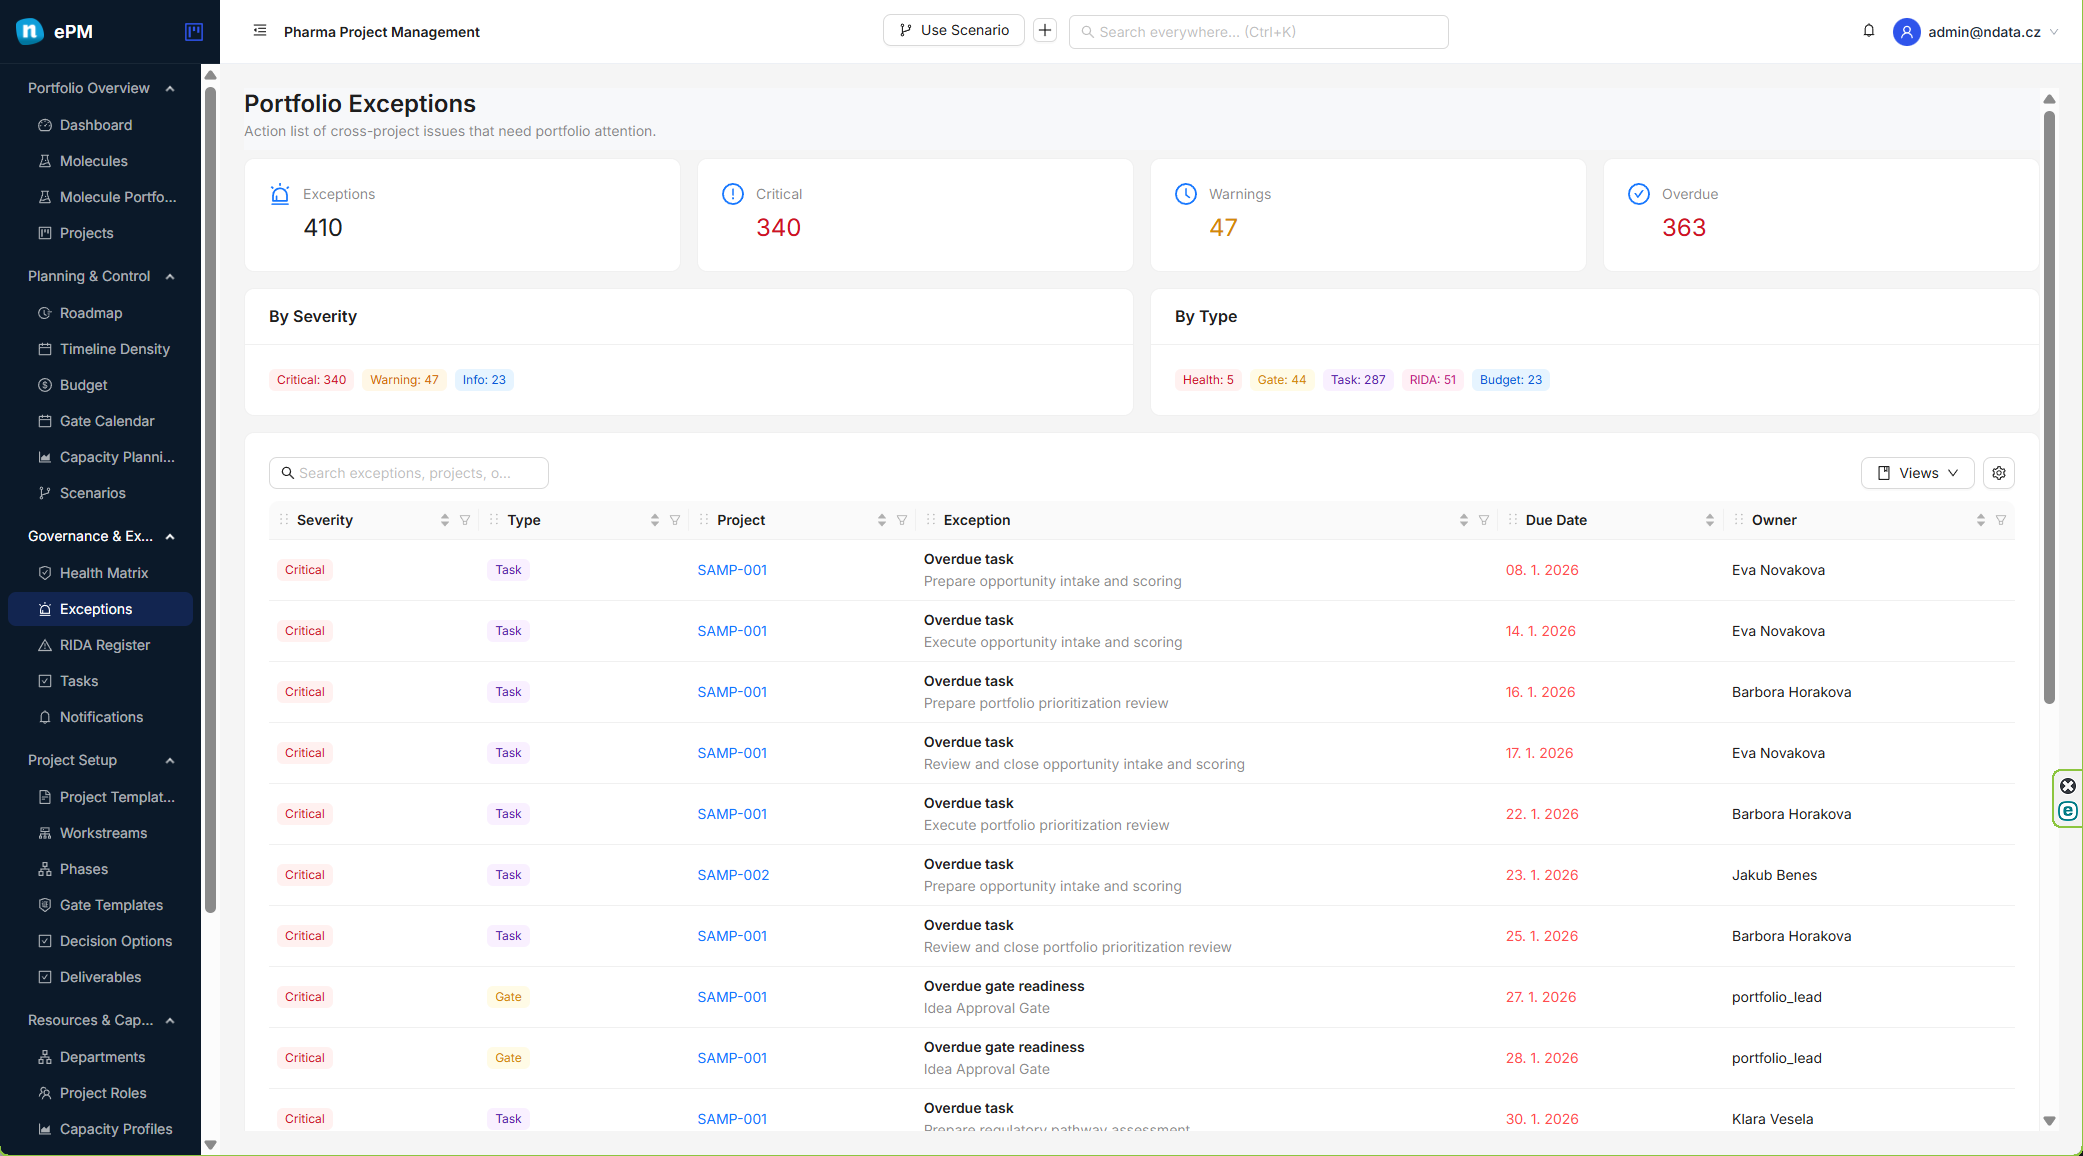The width and height of the screenshot is (2083, 1156).
Task: Open the notifications bell in header
Action: coord(1869,31)
